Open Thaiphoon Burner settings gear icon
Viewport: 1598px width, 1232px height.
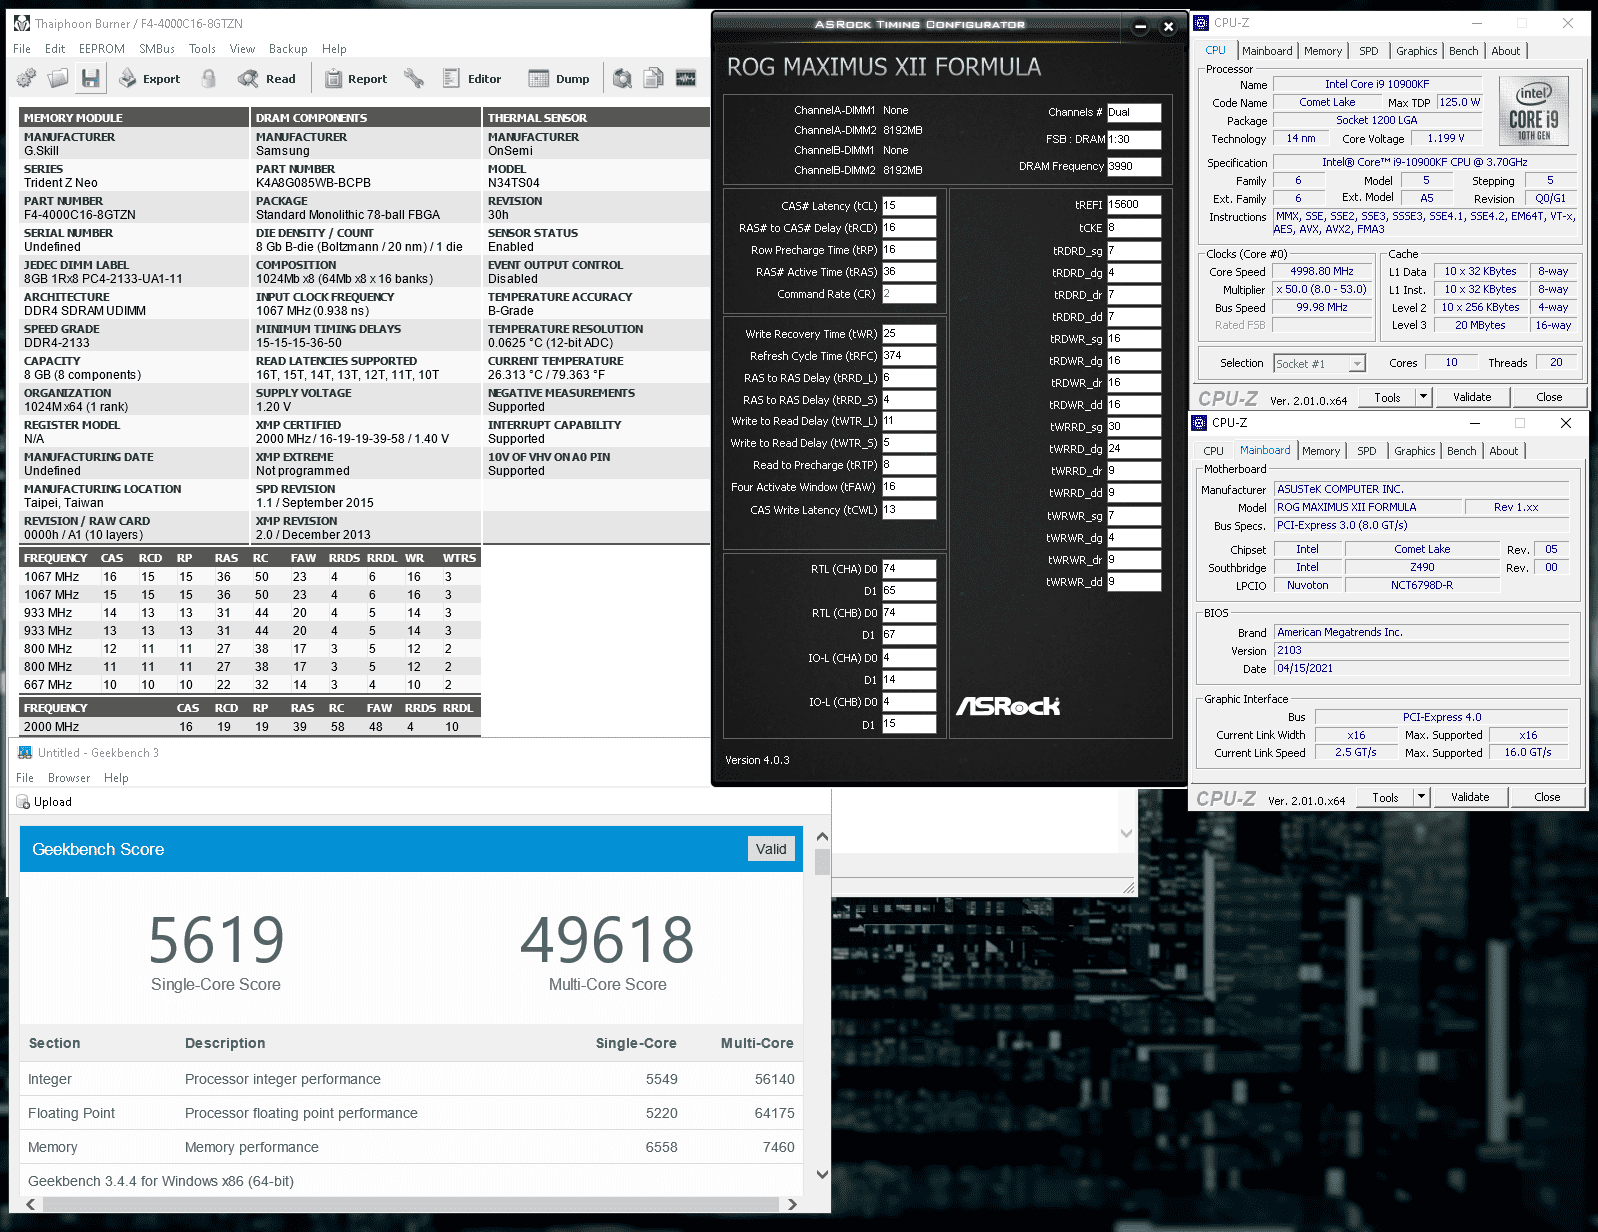tap(26, 78)
